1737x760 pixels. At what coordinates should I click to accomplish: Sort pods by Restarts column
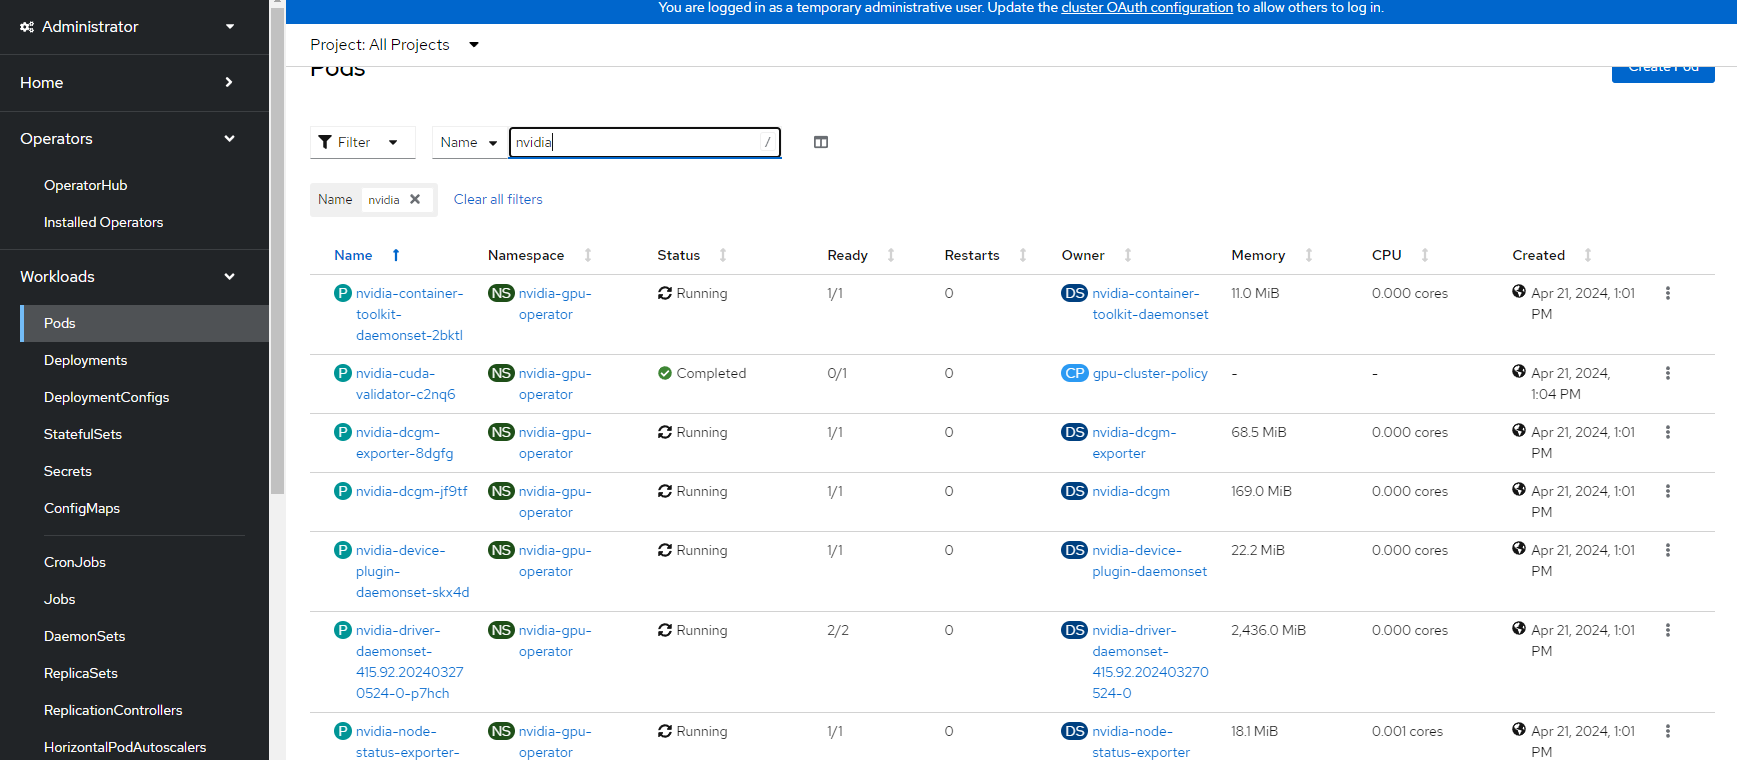[x=1023, y=255]
